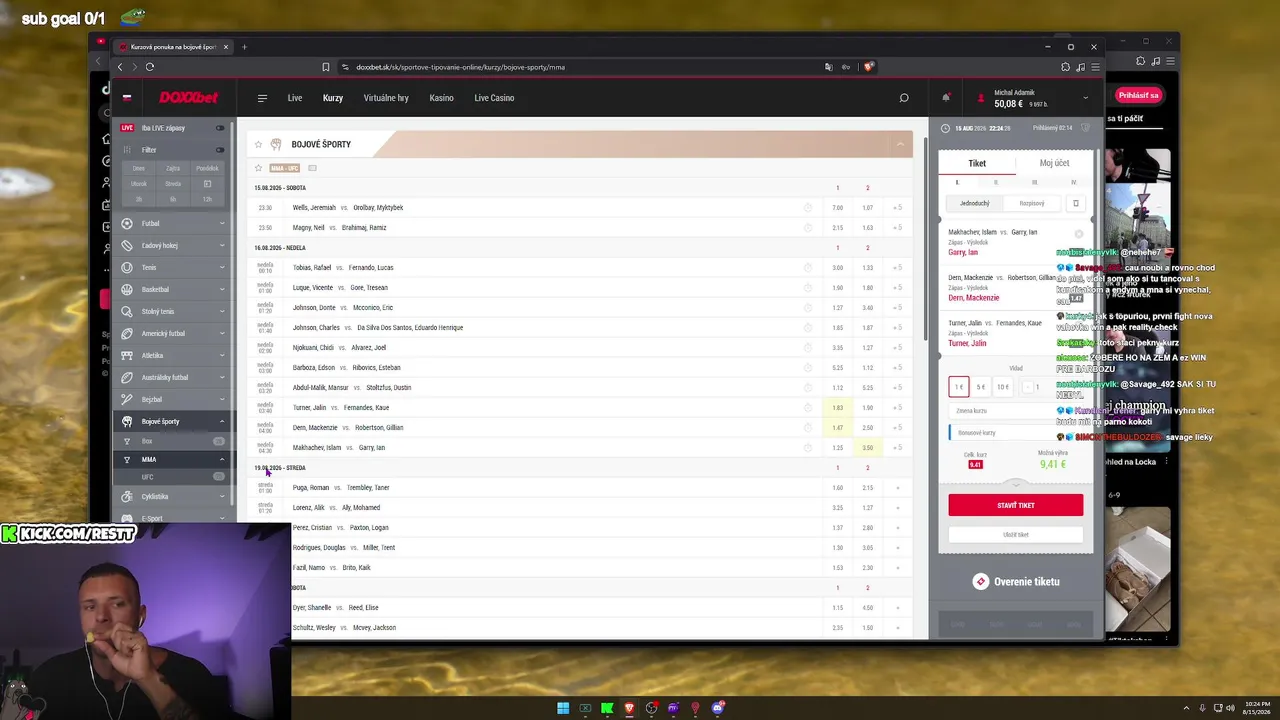
Task: Open the new tab plus button
Action: pyautogui.click(x=244, y=47)
